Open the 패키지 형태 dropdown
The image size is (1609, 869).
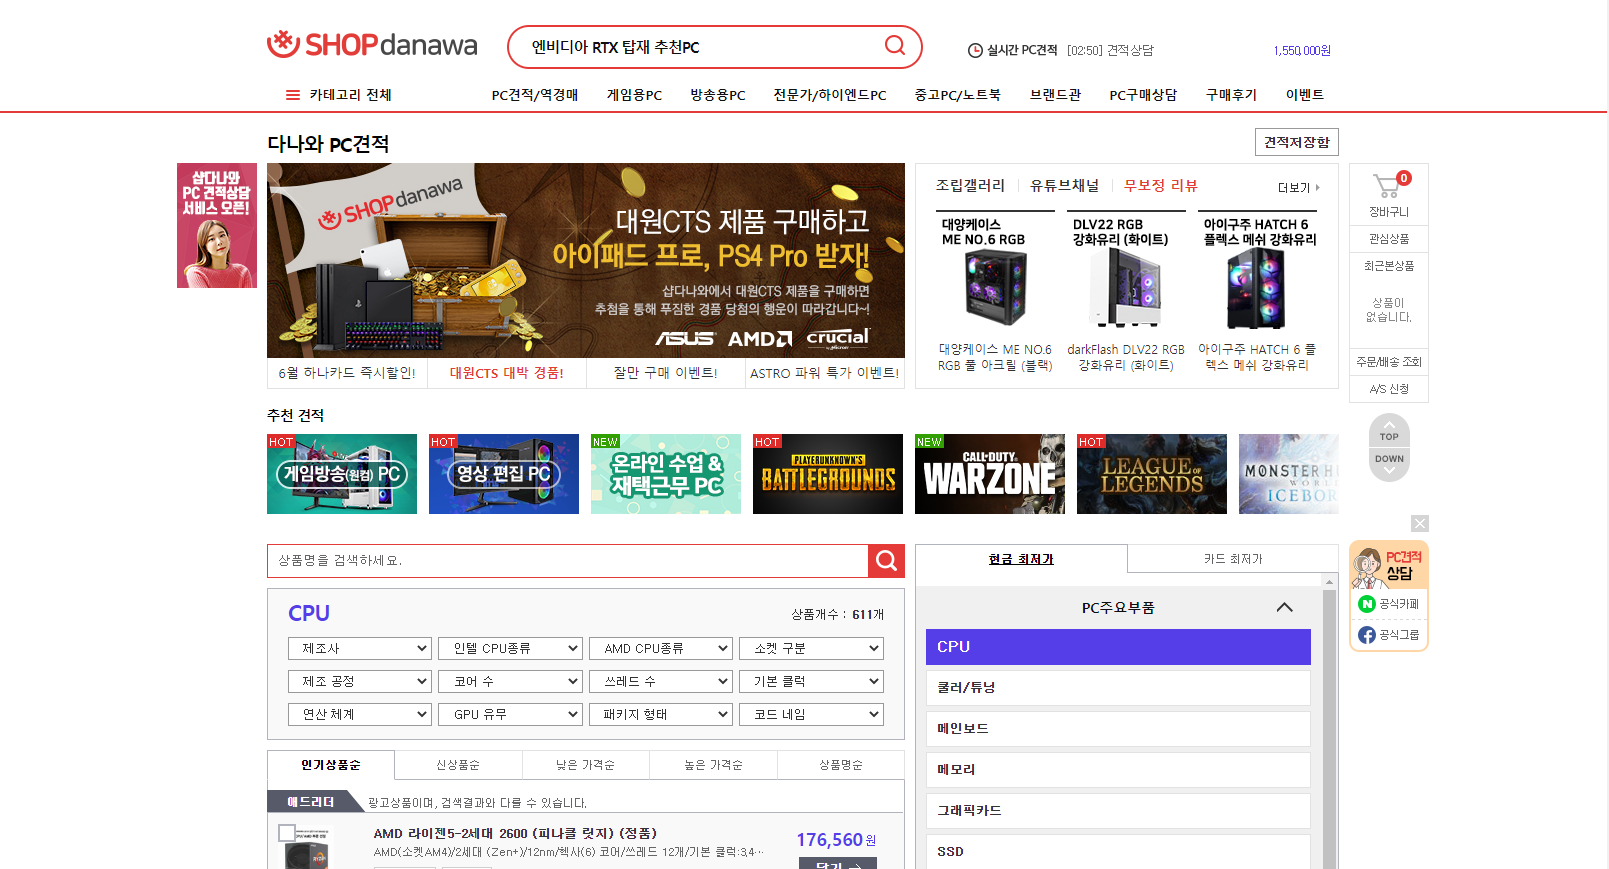click(x=661, y=715)
